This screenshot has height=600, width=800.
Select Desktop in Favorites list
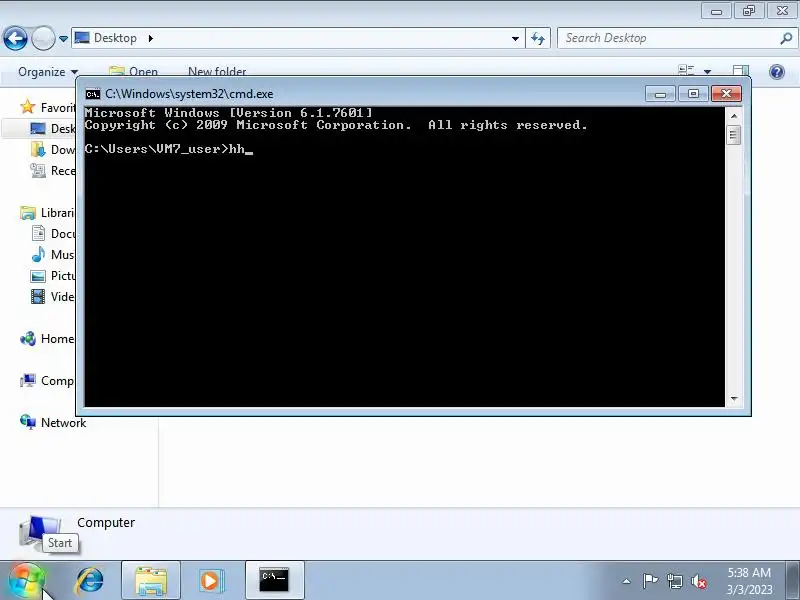tap(53, 129)
